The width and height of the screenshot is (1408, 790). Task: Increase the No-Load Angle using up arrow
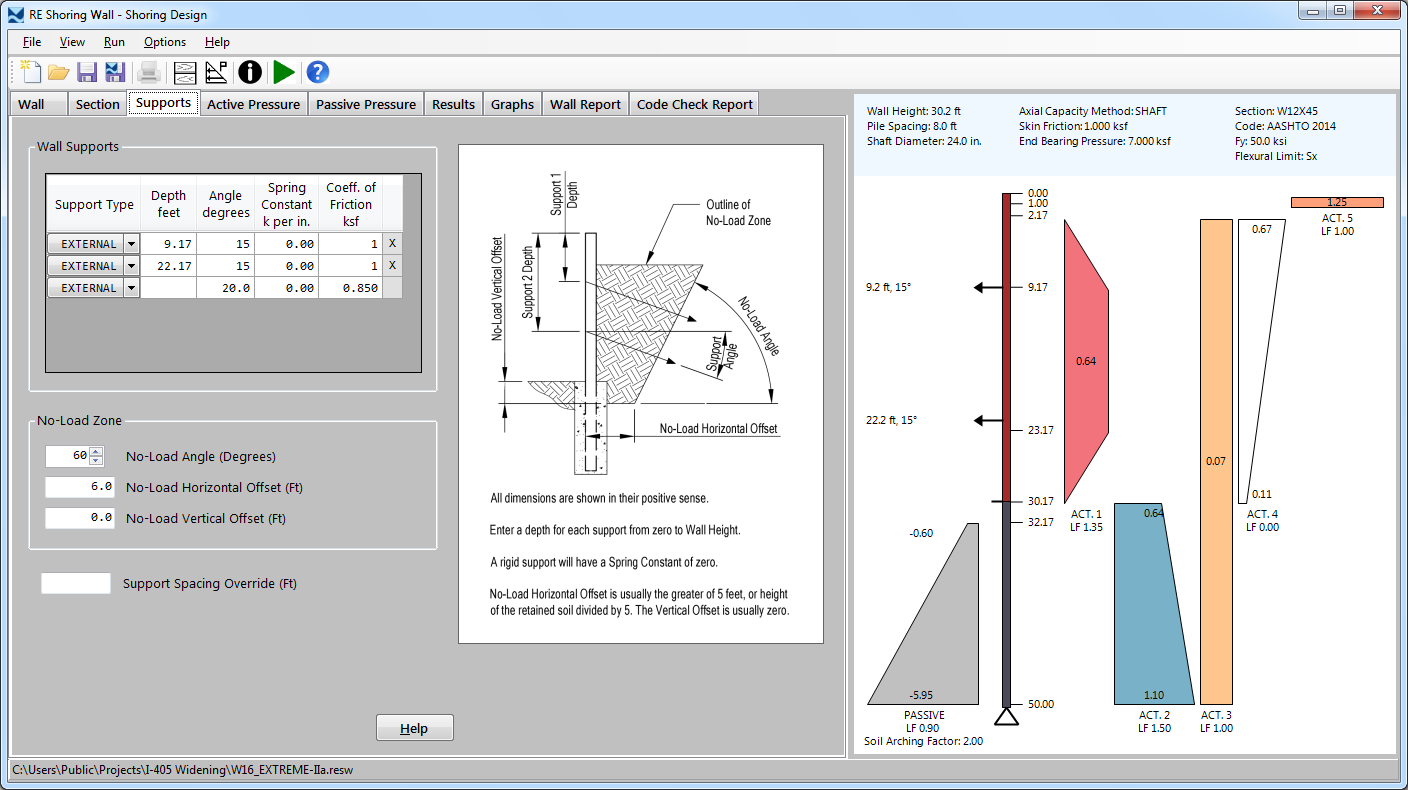point(96,452)
